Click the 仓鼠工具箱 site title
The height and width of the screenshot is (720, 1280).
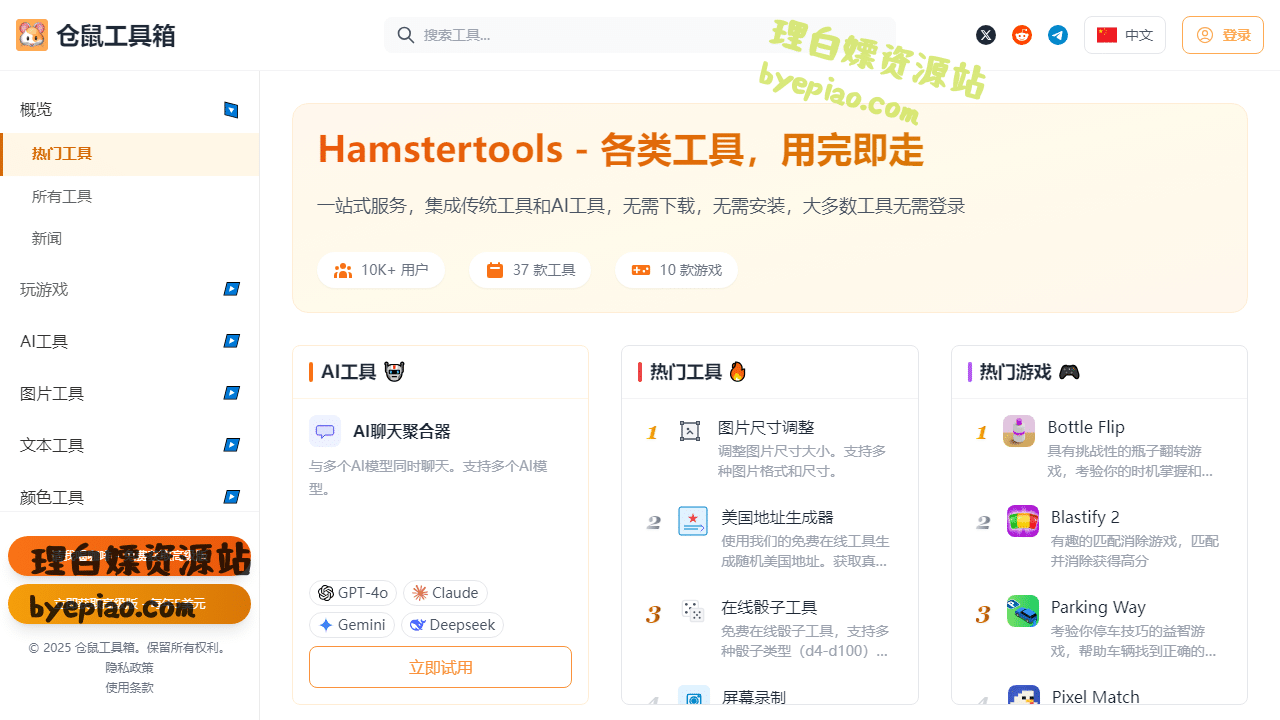click(x=116, y=35)
